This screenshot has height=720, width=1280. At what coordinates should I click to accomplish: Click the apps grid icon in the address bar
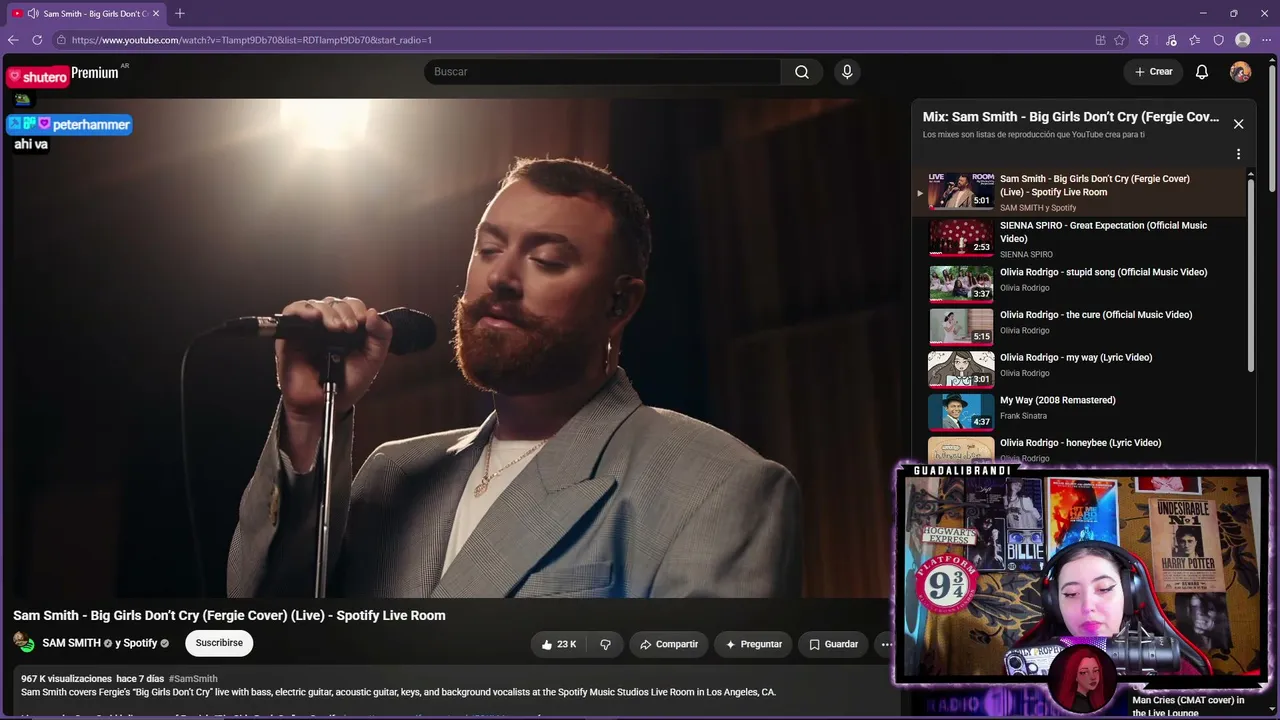1100,40
